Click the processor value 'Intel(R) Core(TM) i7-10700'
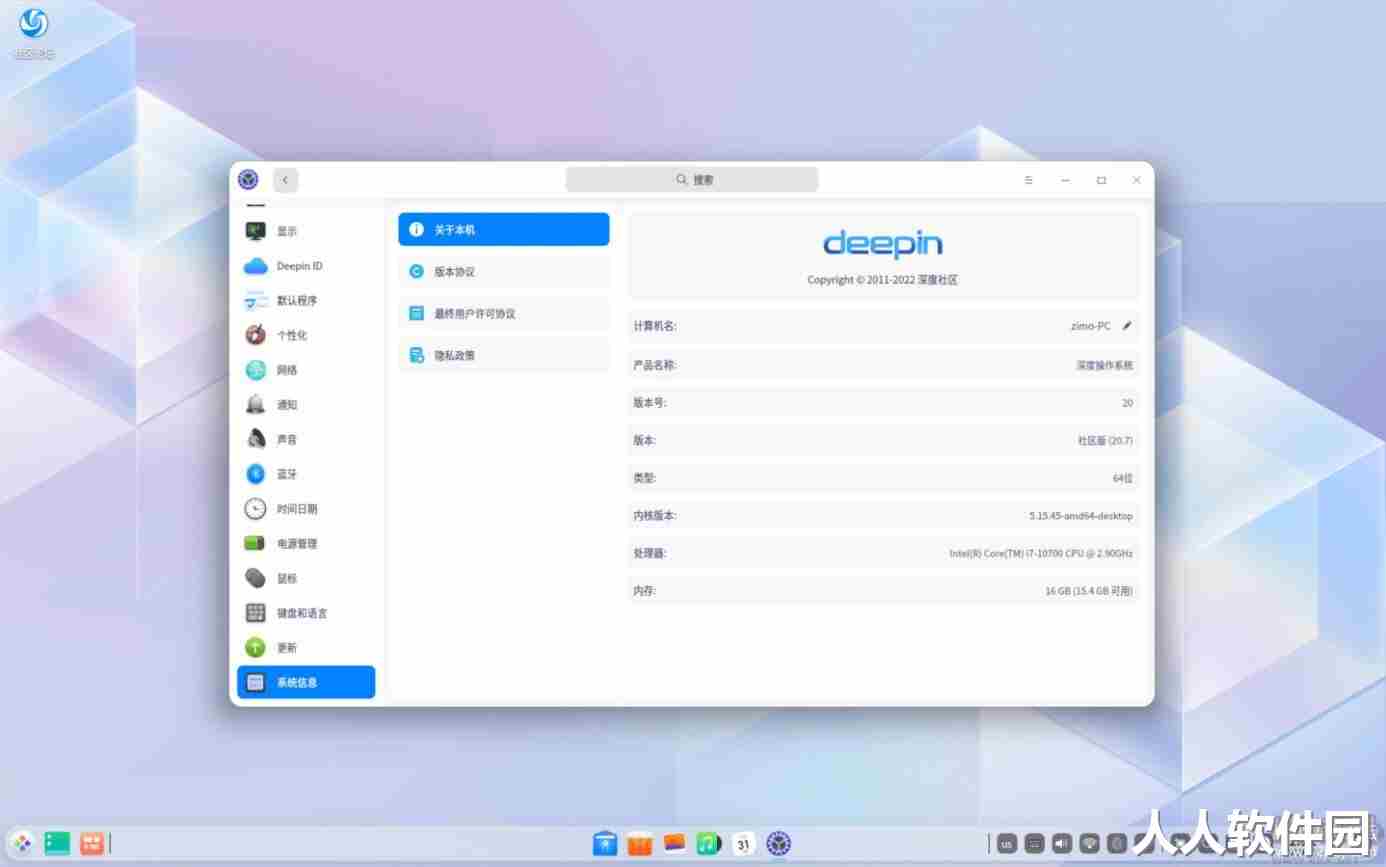 [x=1041, y=553]
